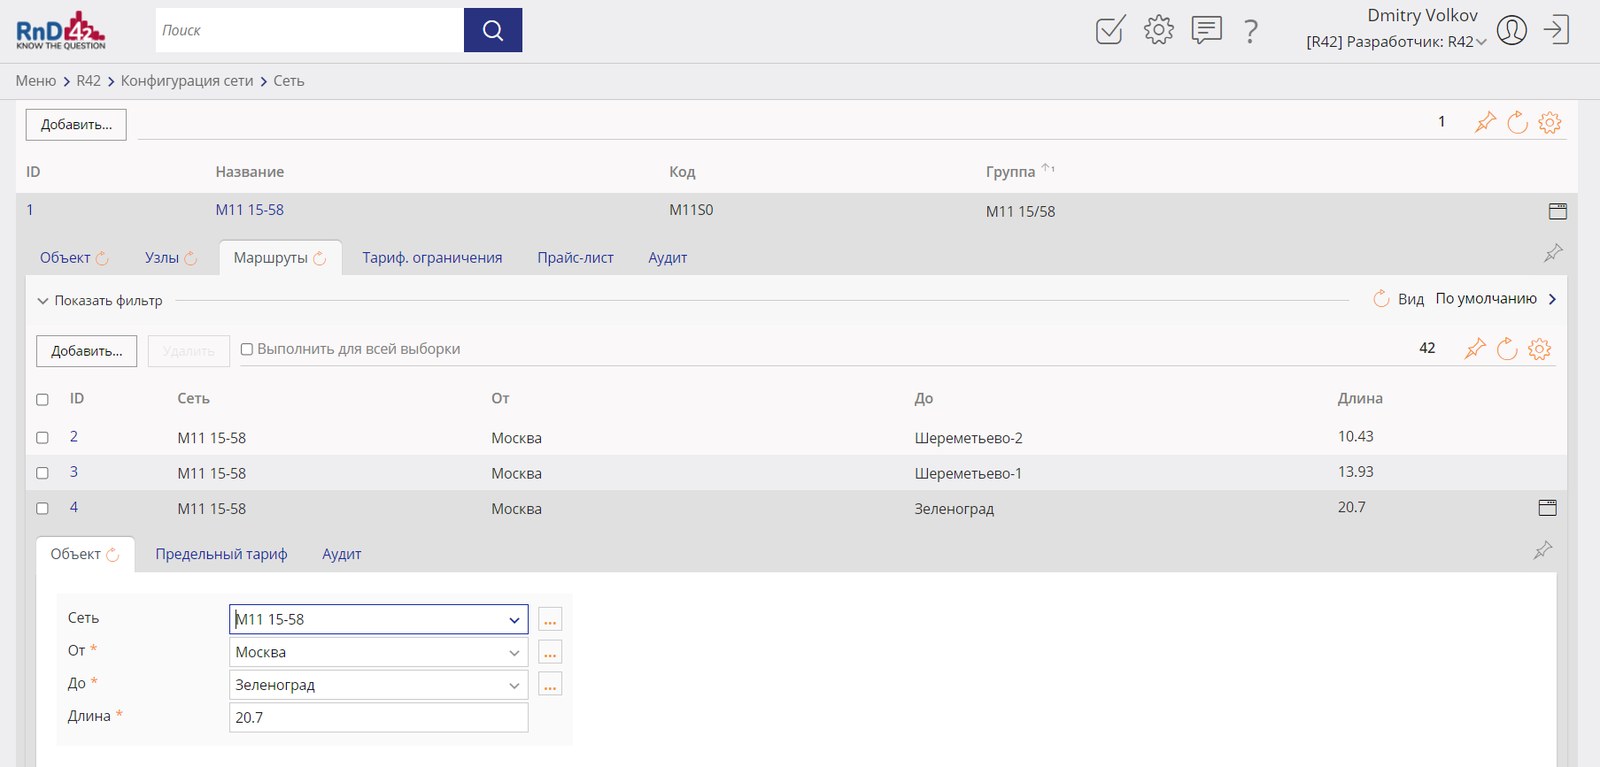
Task: Open the messages chat icon
Action: coord(1207,30)
